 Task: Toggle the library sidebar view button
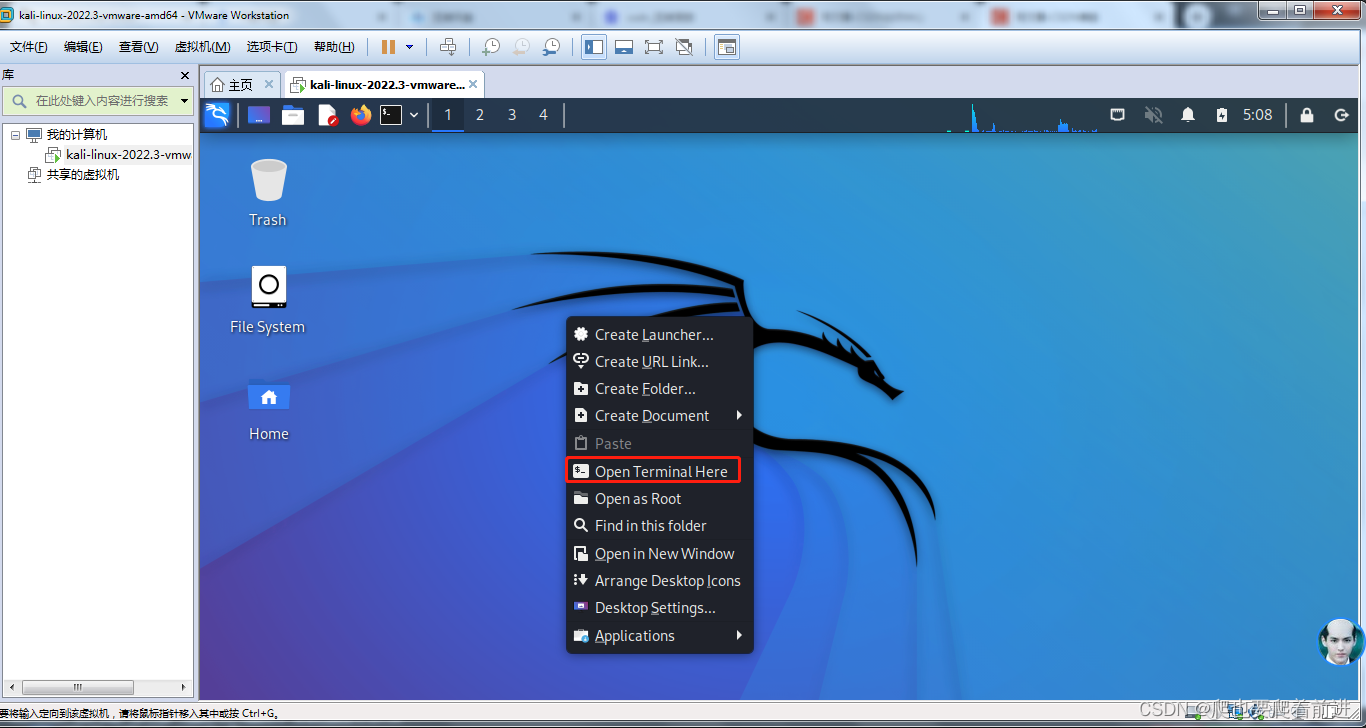pyautogui.click(x=594, y=47)
